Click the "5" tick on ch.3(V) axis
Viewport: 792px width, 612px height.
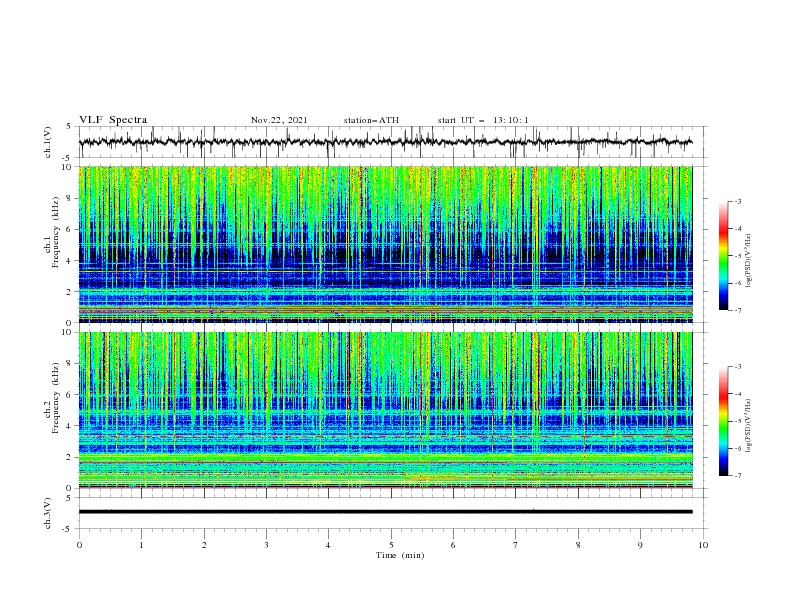[71, 498]
